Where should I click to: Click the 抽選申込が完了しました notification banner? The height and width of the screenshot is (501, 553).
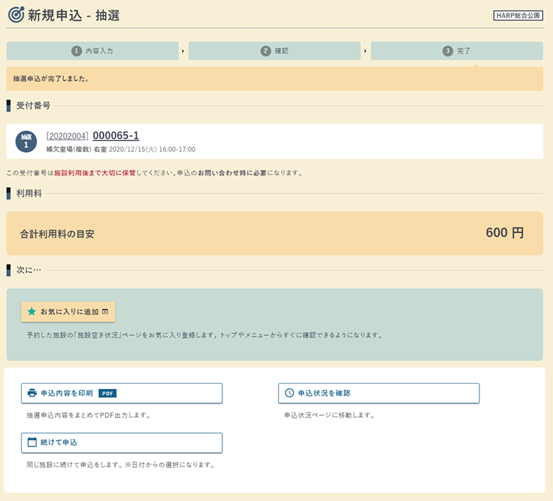click(x=275, y=79)
